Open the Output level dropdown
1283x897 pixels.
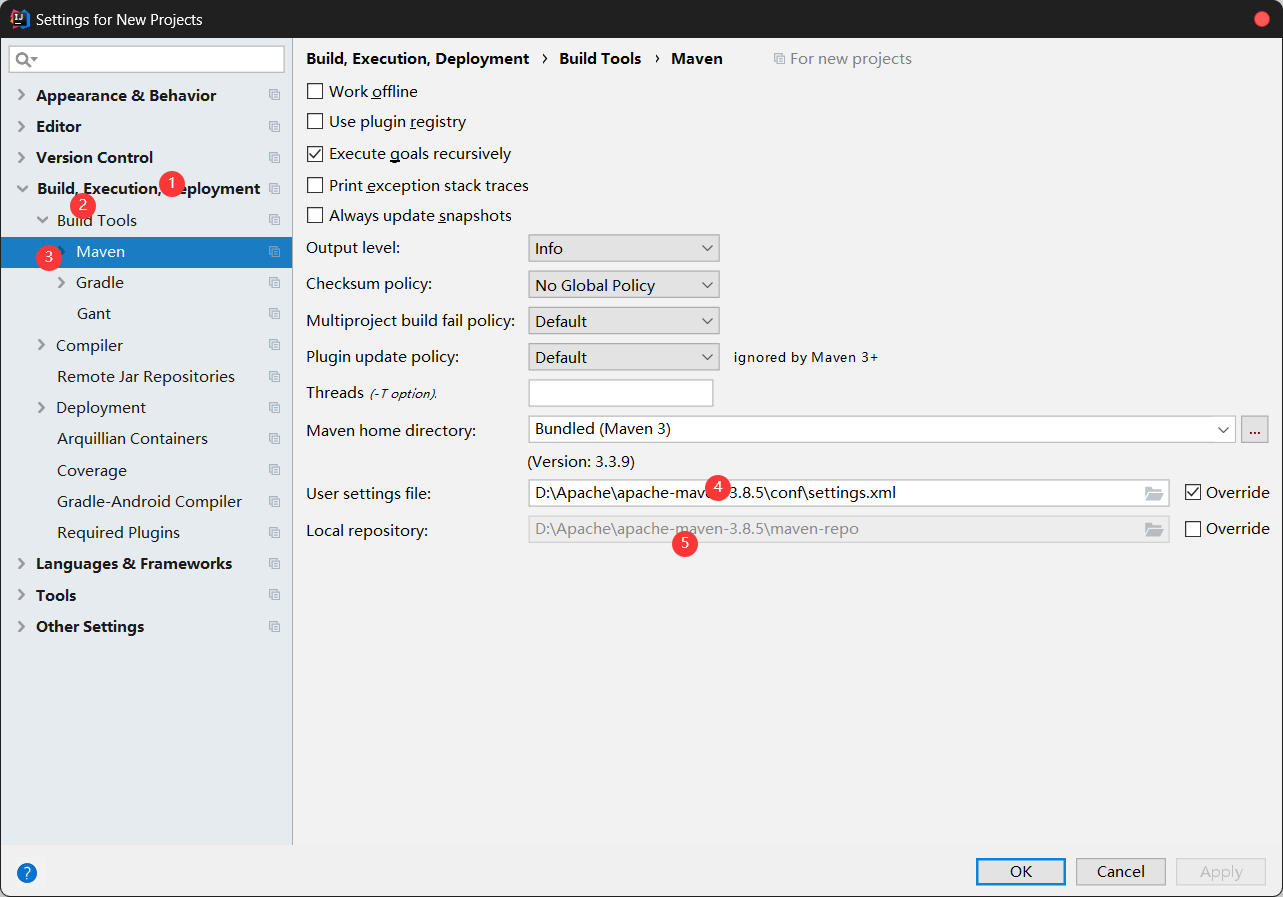tap(623, 248)
